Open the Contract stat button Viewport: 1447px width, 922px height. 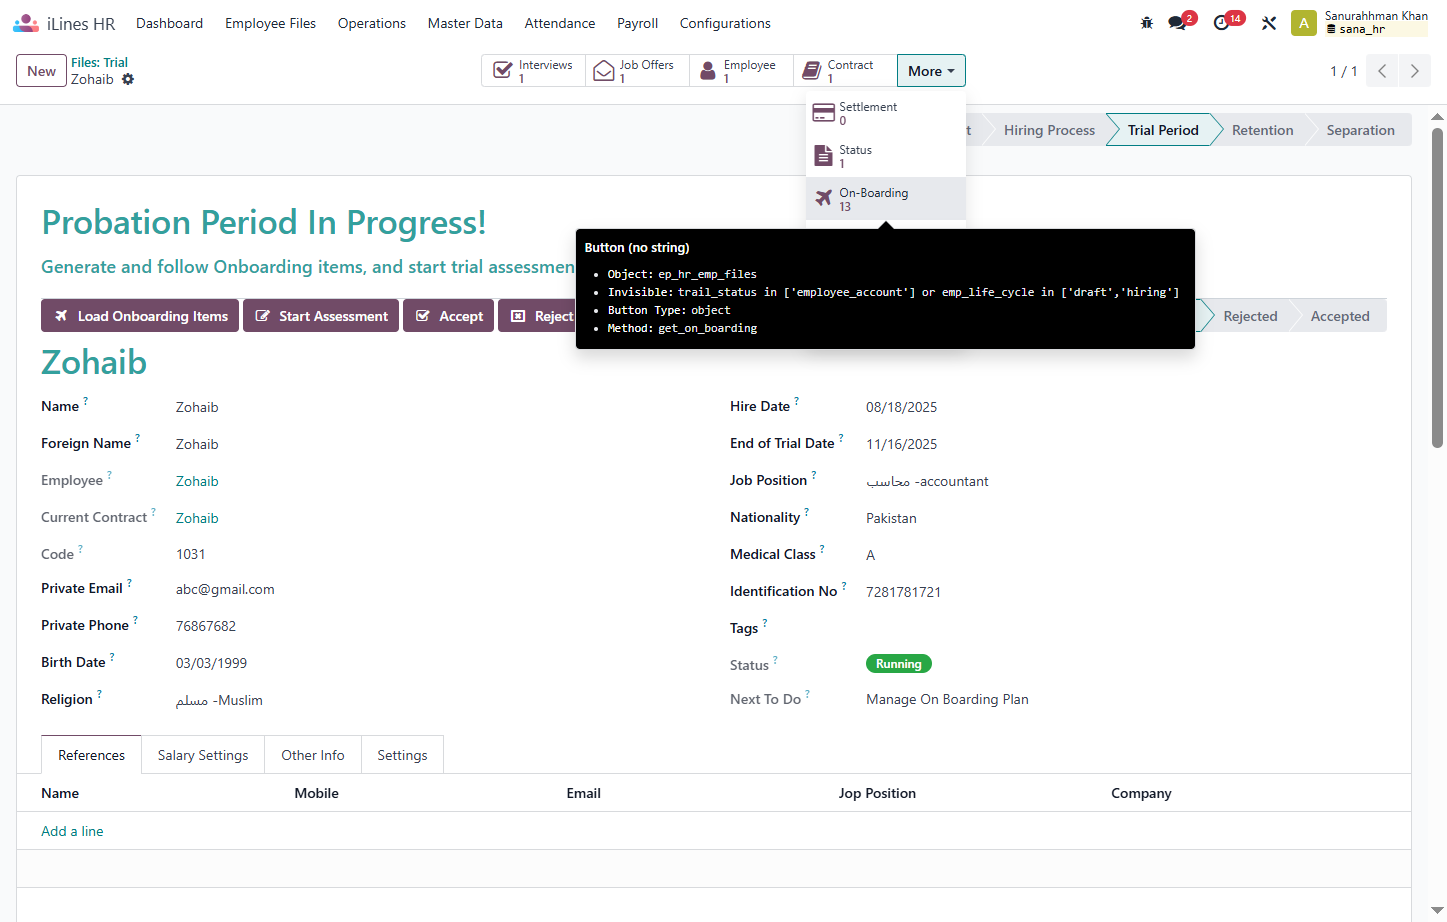click(846, 71)
